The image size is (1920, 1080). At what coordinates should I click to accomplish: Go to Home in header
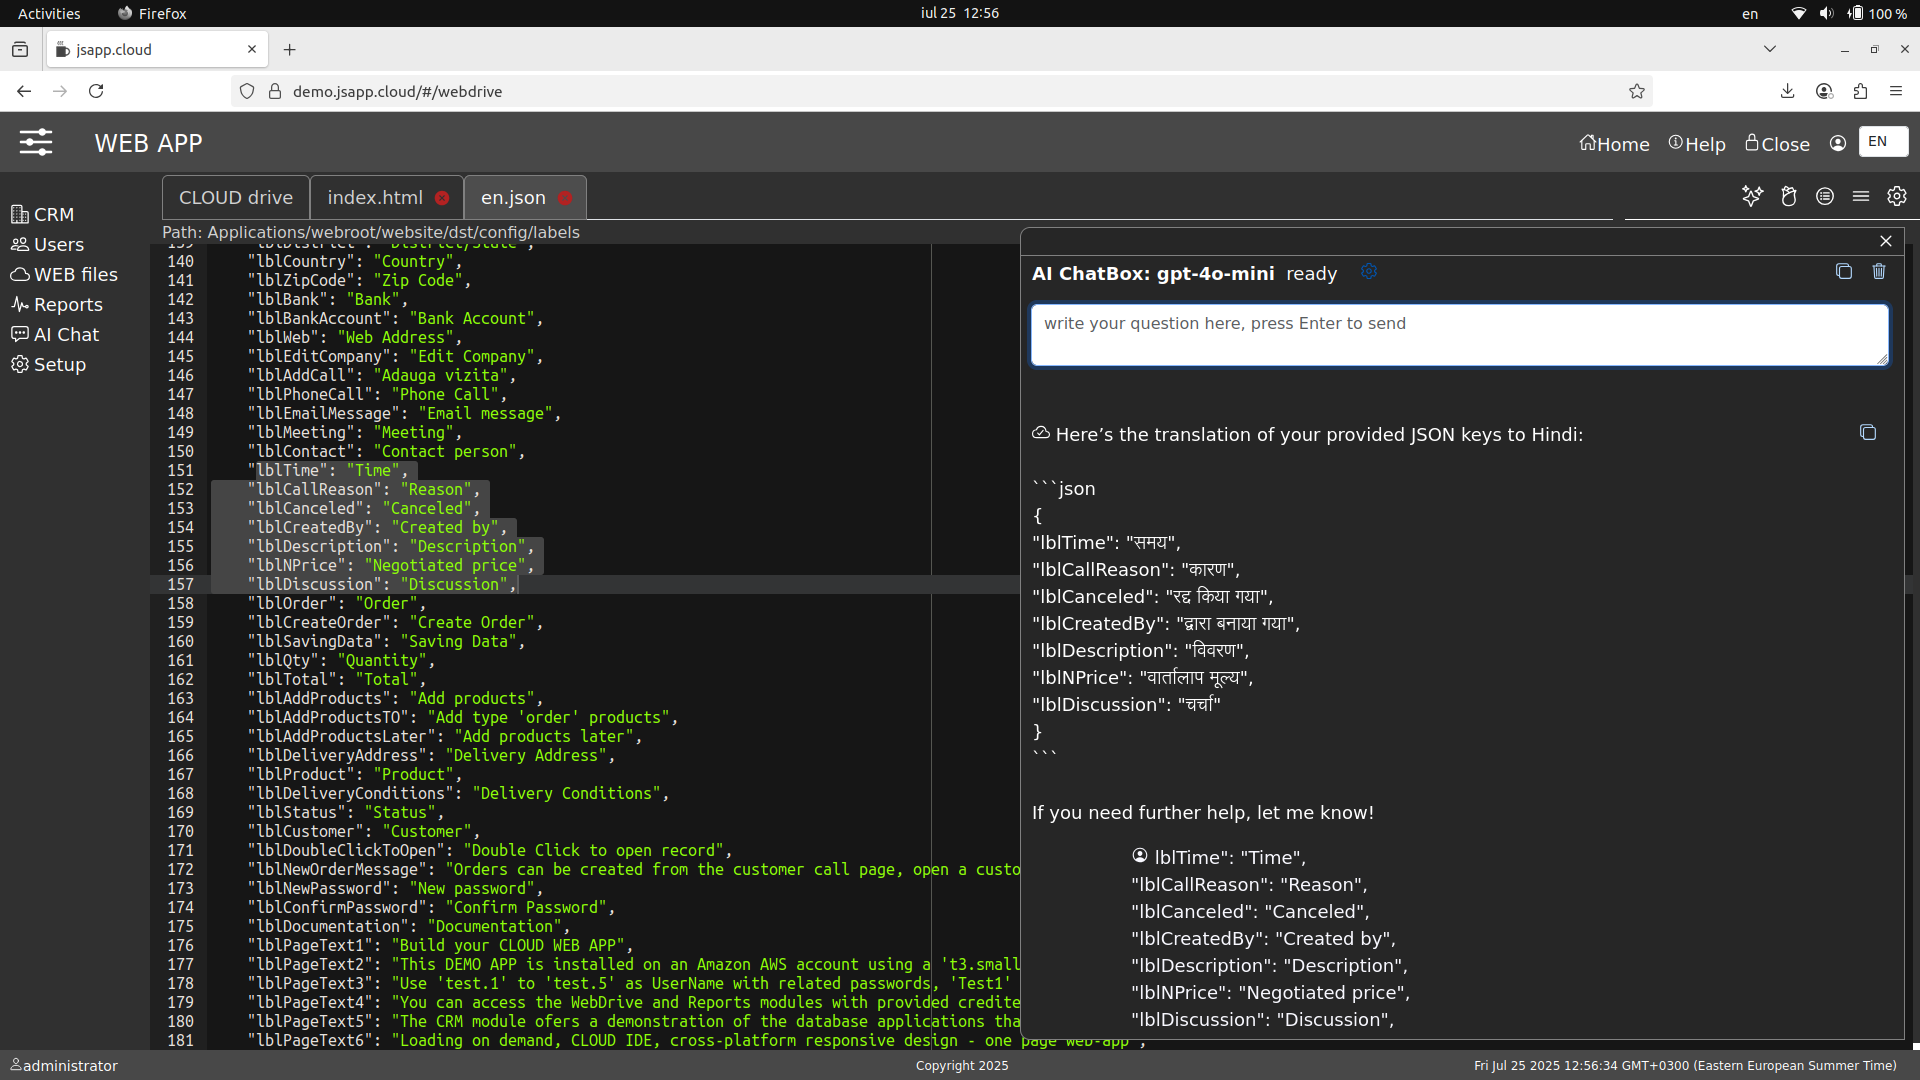pyautogui.click(x=1614, y=144)
